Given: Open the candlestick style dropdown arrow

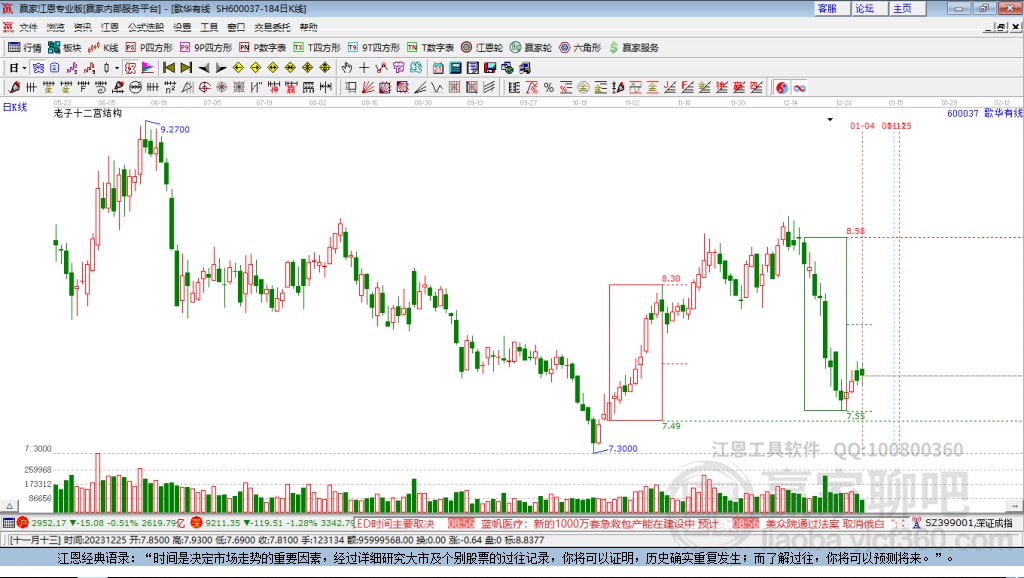Looking at the screenshot, I should [117, 68].
